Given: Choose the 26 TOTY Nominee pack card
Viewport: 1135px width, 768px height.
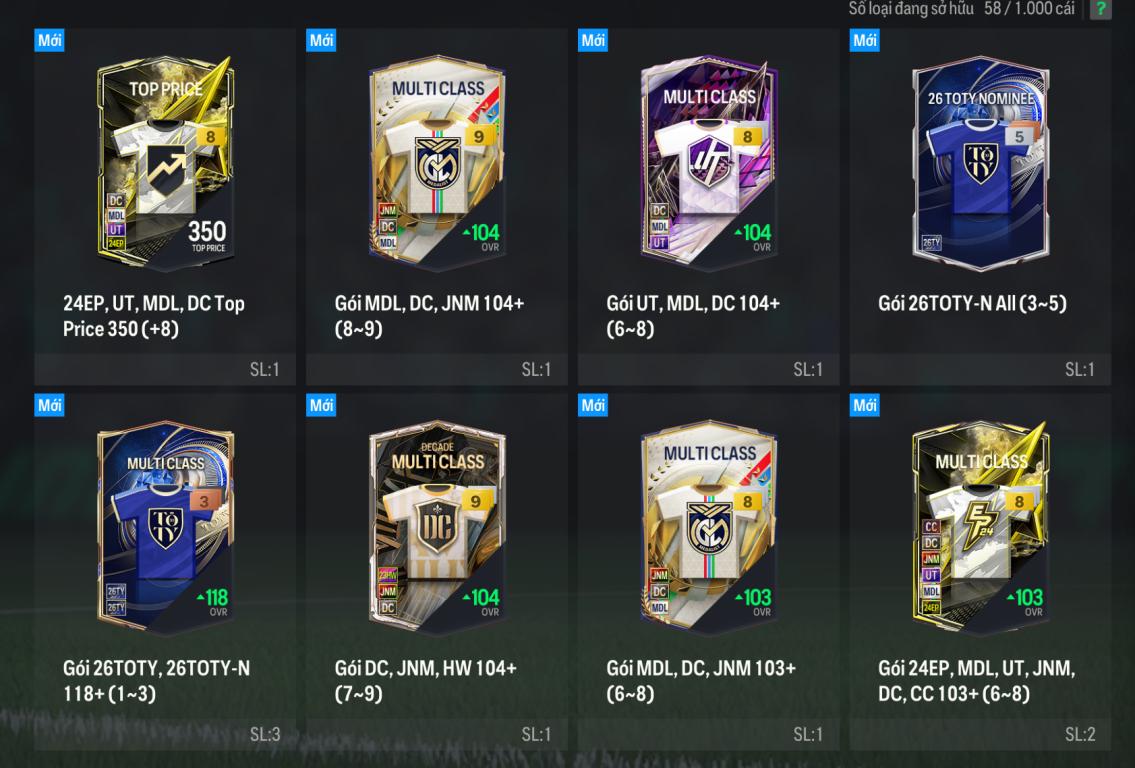Looking at the screenshot, I should (x=980, y=164).
